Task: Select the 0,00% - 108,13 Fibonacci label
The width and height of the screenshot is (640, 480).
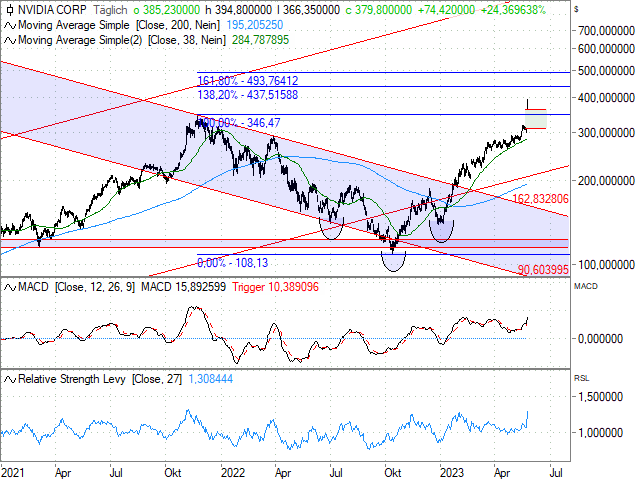Action: click(233, 263)
